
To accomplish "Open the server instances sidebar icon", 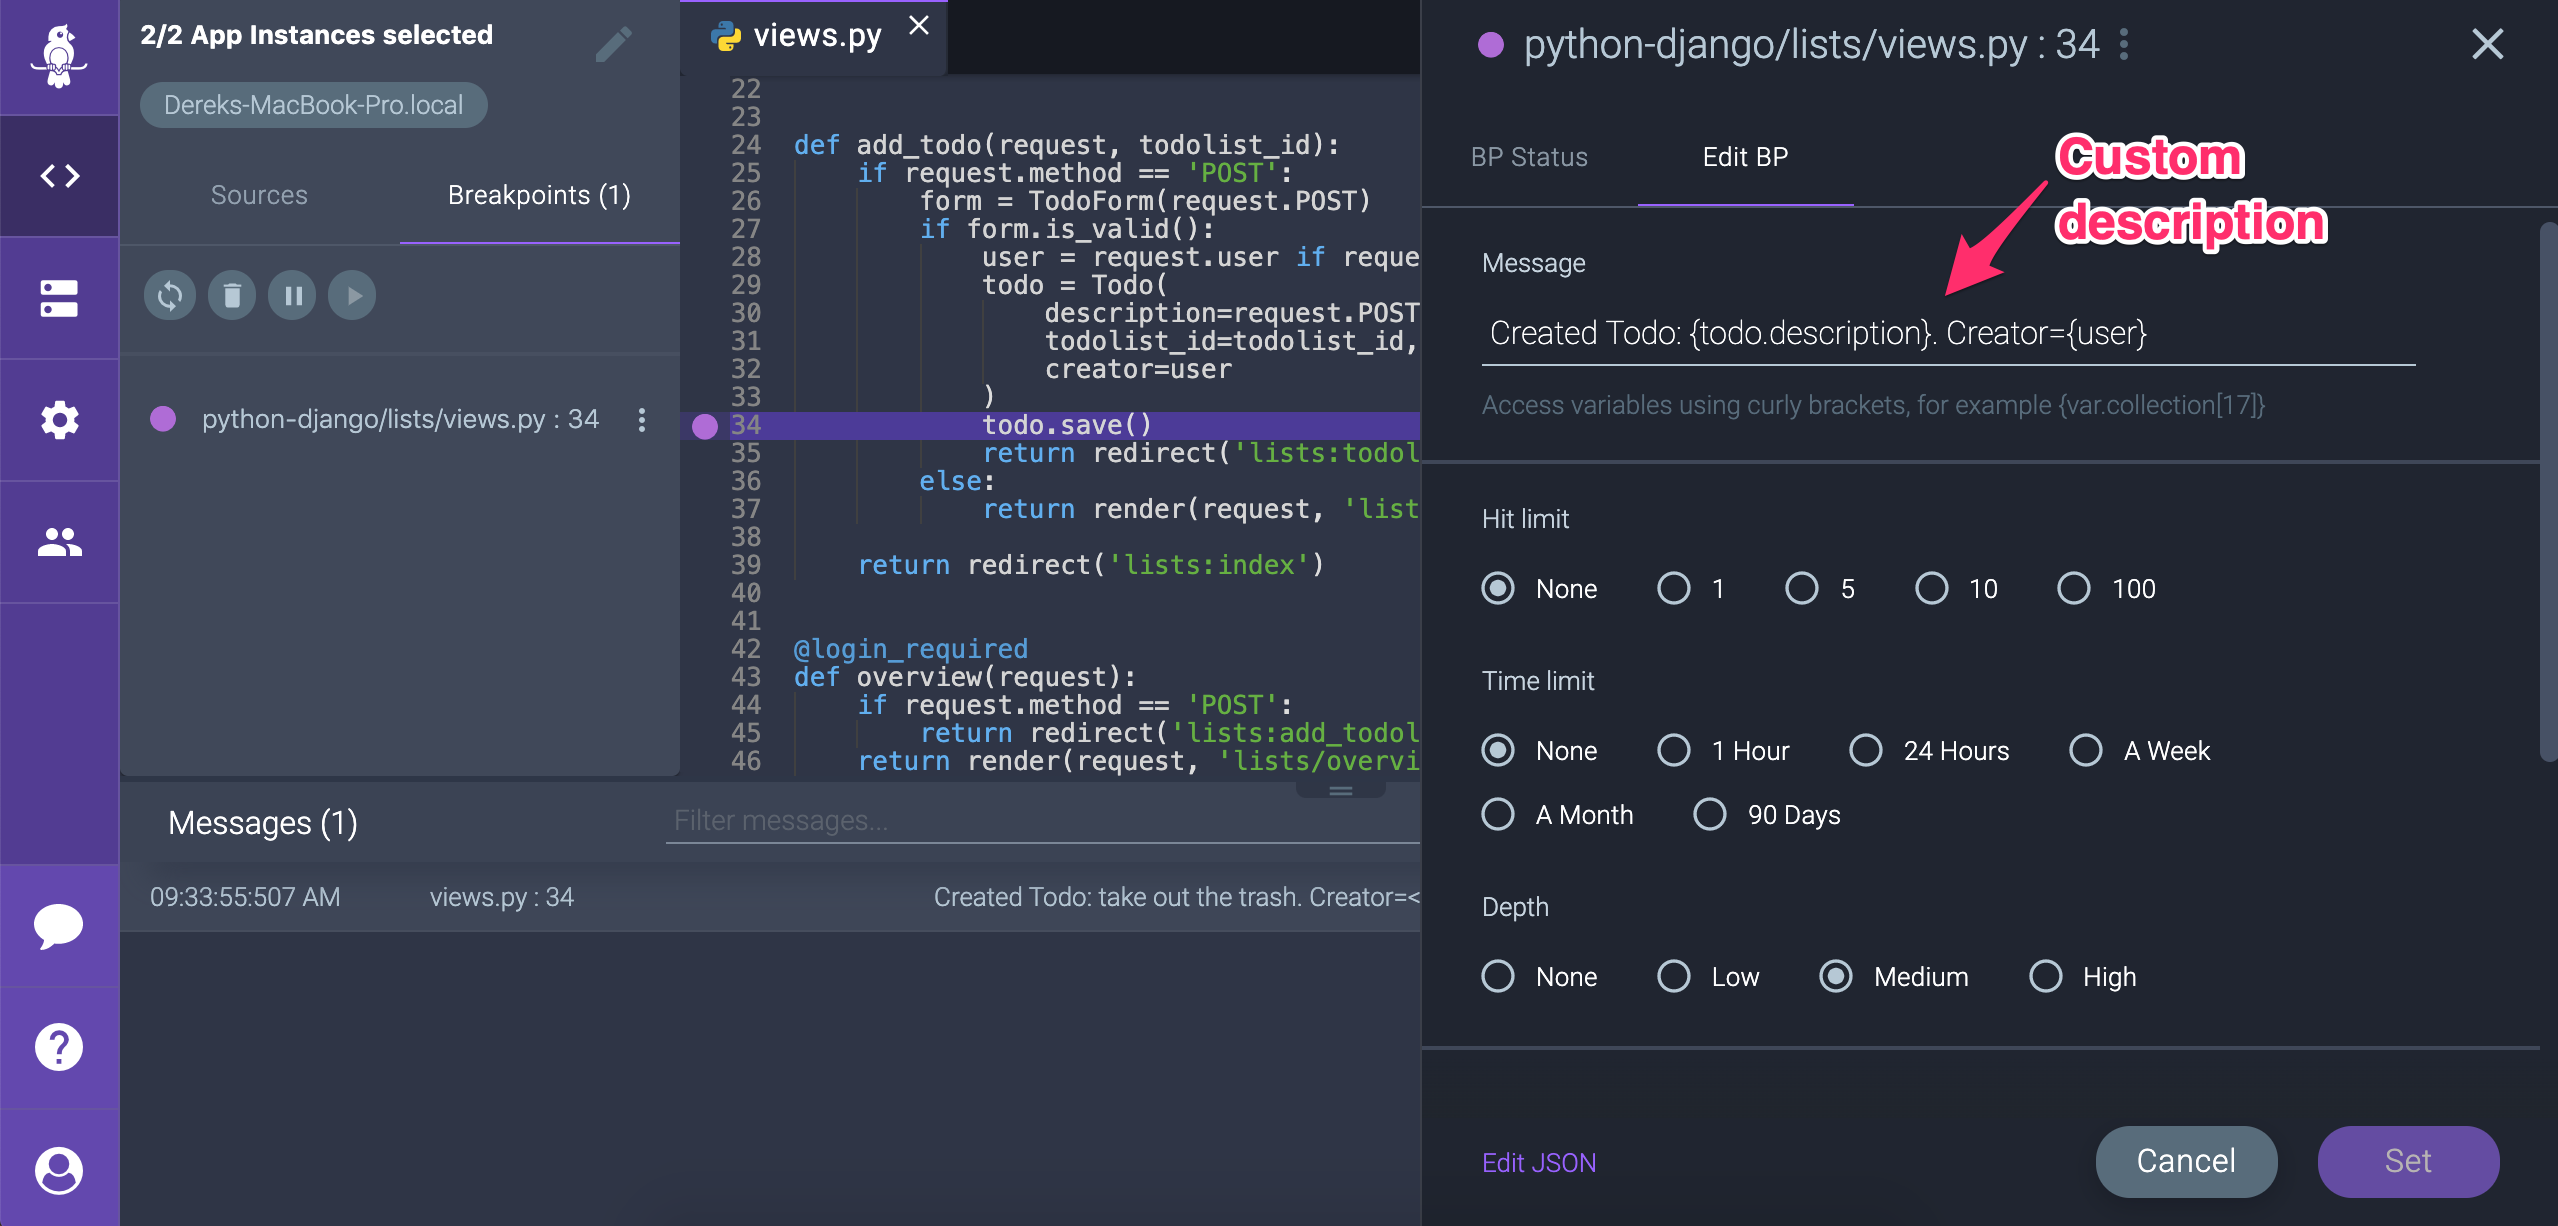I will coord(59,298).
